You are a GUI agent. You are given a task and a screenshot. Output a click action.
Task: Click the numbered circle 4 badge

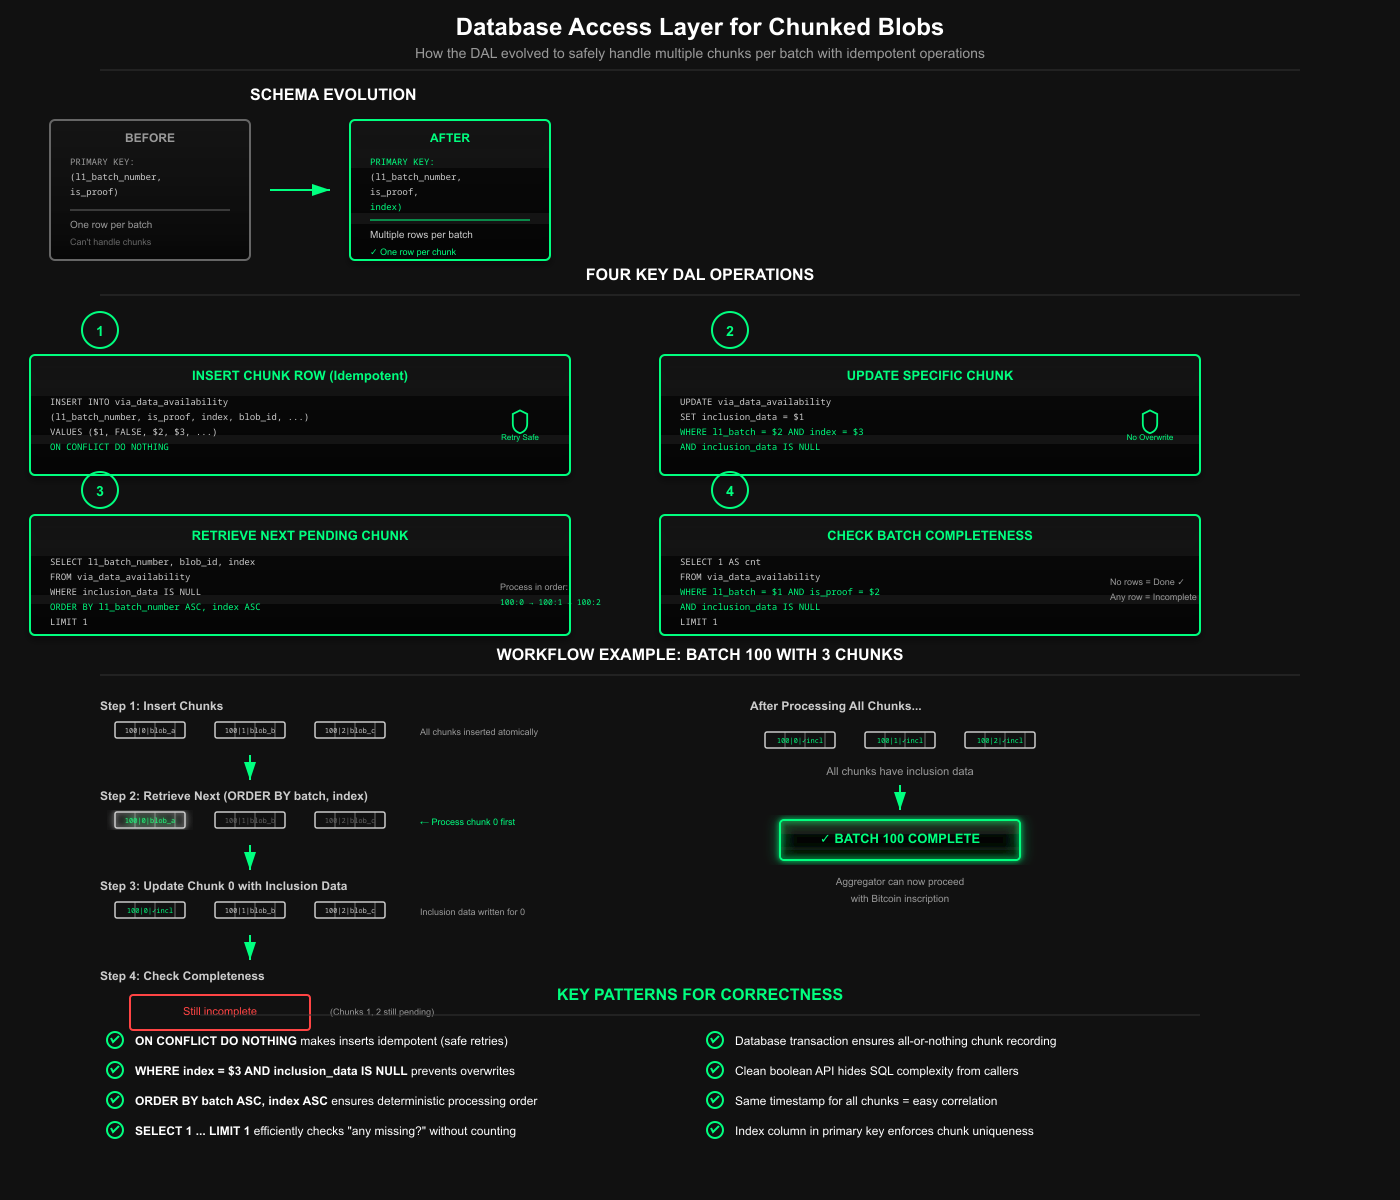point(730,491)
